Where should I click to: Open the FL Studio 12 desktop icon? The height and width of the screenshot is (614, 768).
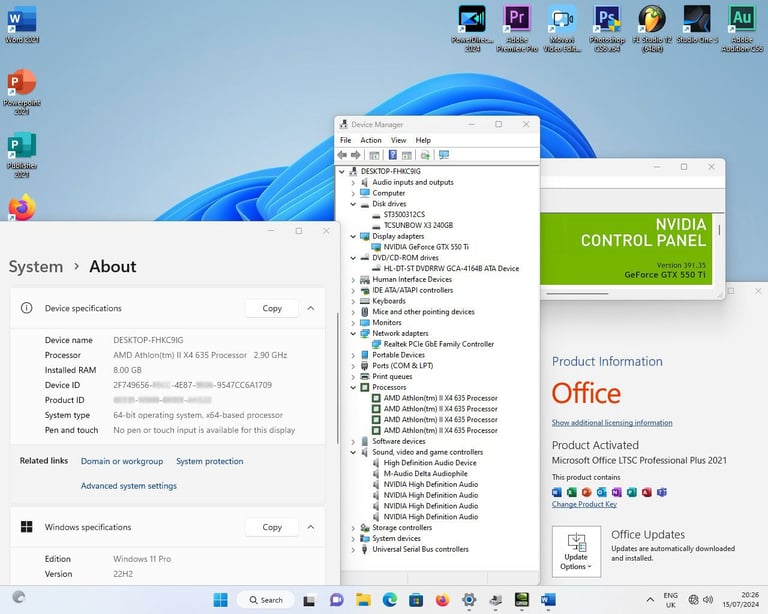(652, 28)
